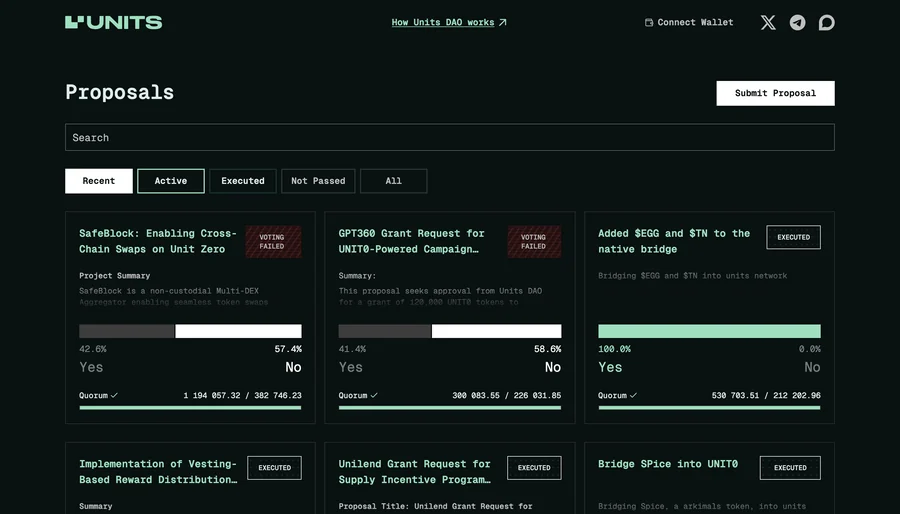Open the Telegram channel icon

(x=797, y=22)
